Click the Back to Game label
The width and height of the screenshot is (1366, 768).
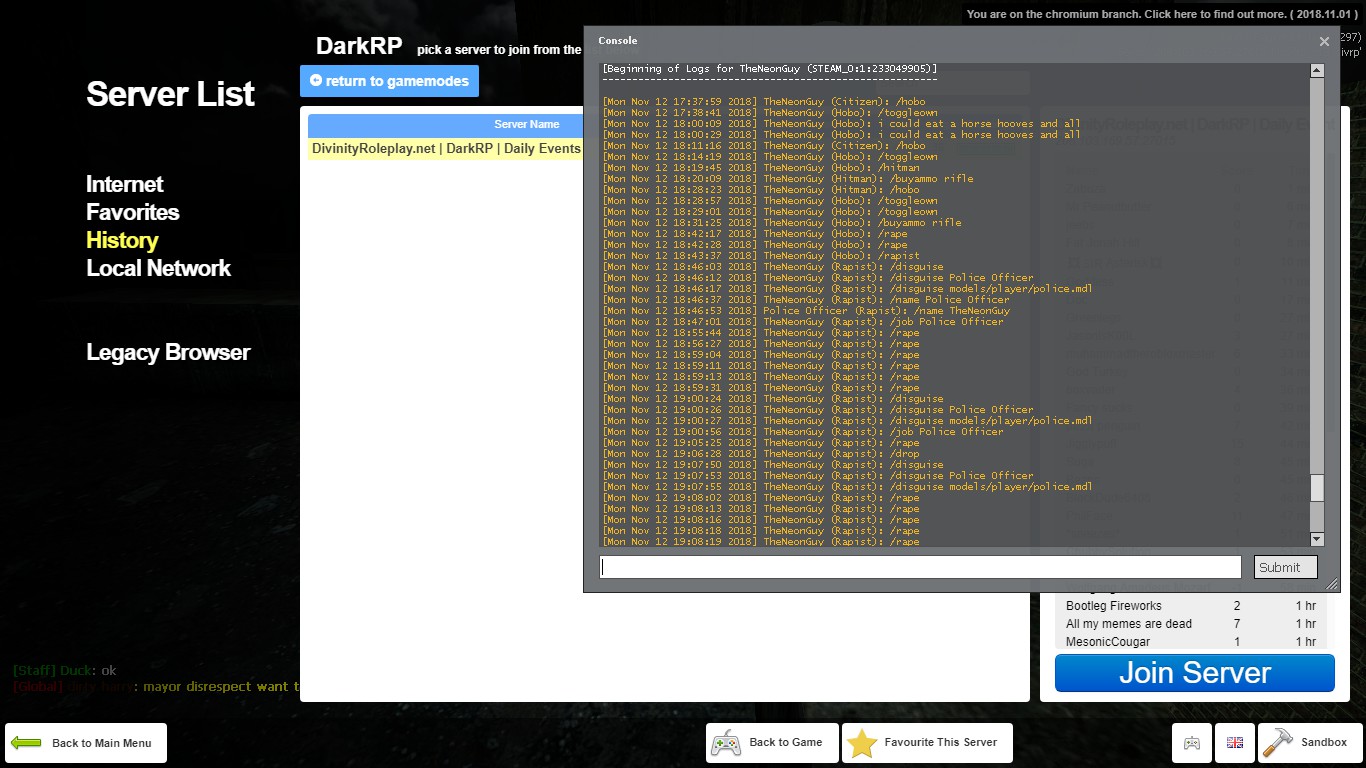tap(786, 742)
